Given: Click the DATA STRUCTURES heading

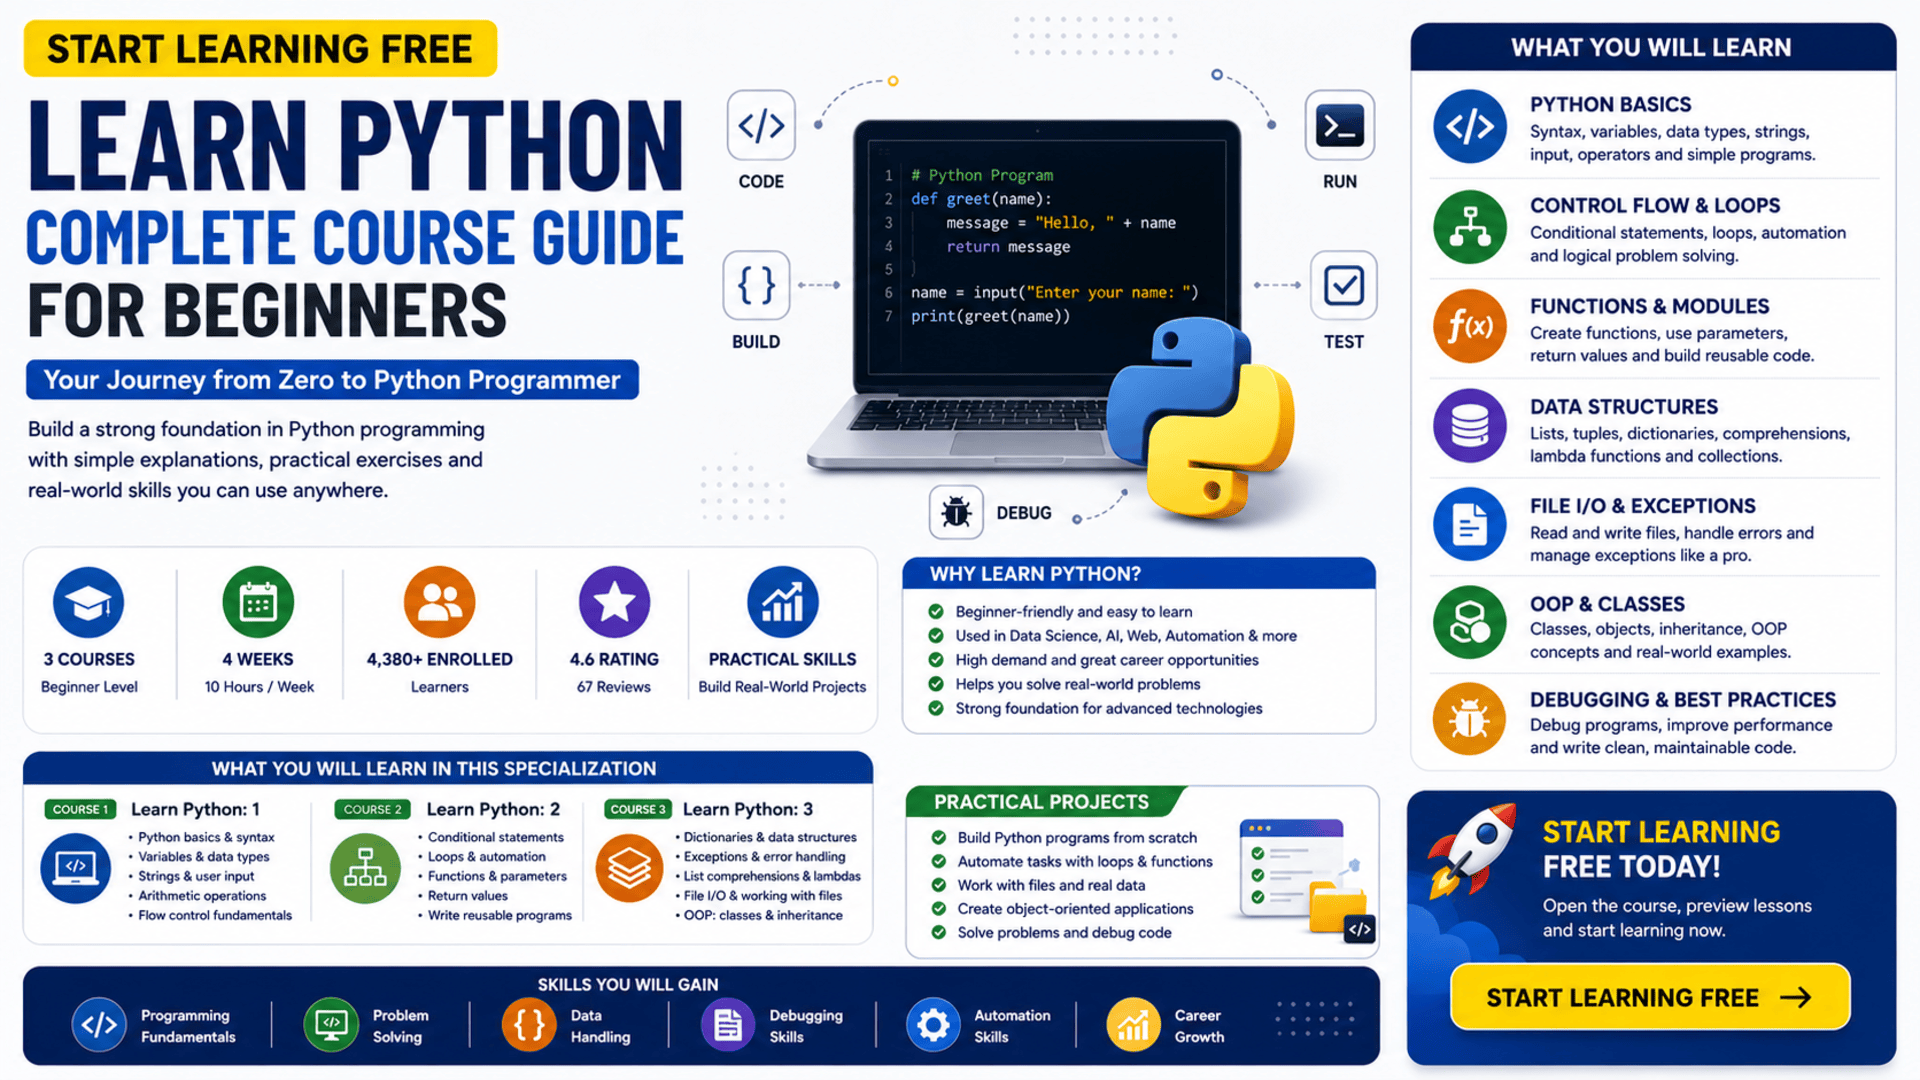Looking at the screenshot, I should click(1623, 407).
